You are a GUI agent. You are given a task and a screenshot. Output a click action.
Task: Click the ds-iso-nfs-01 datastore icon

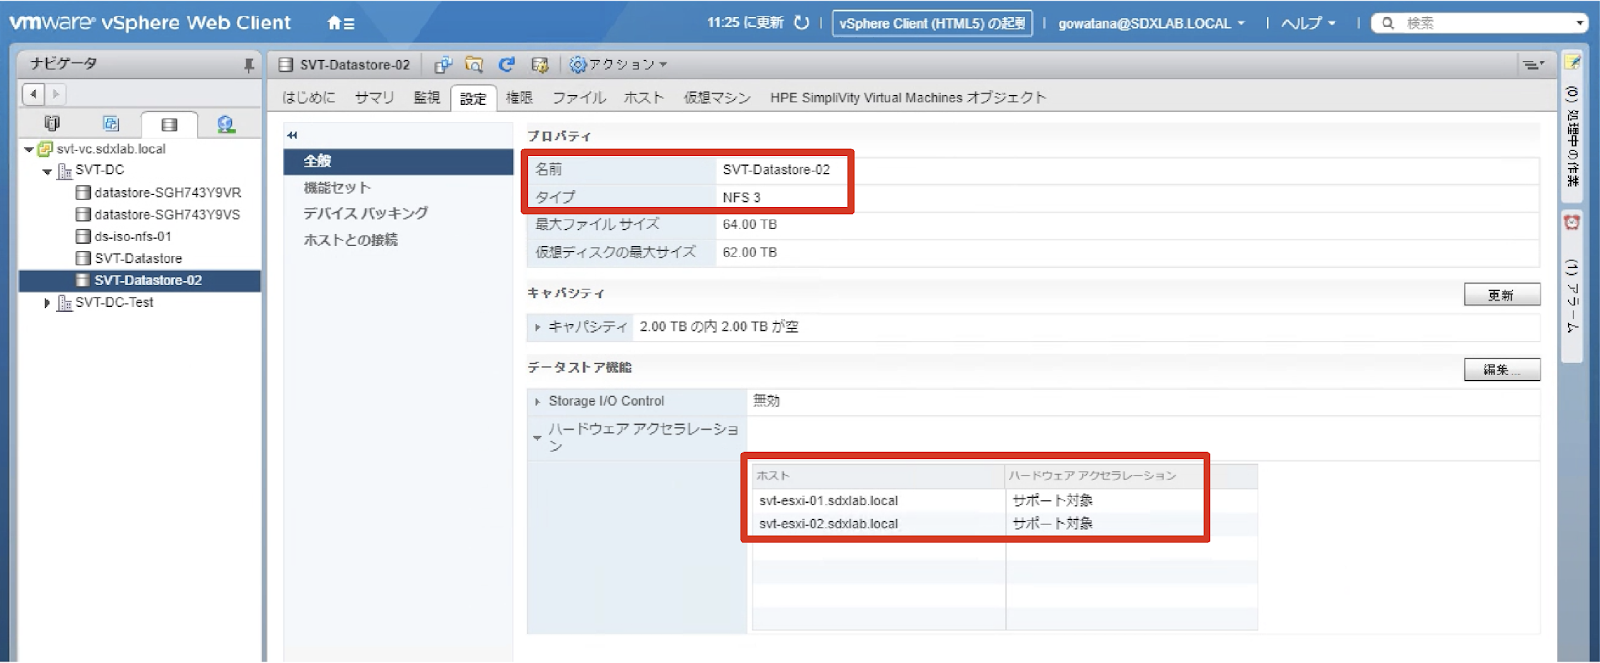click(84, 237)
